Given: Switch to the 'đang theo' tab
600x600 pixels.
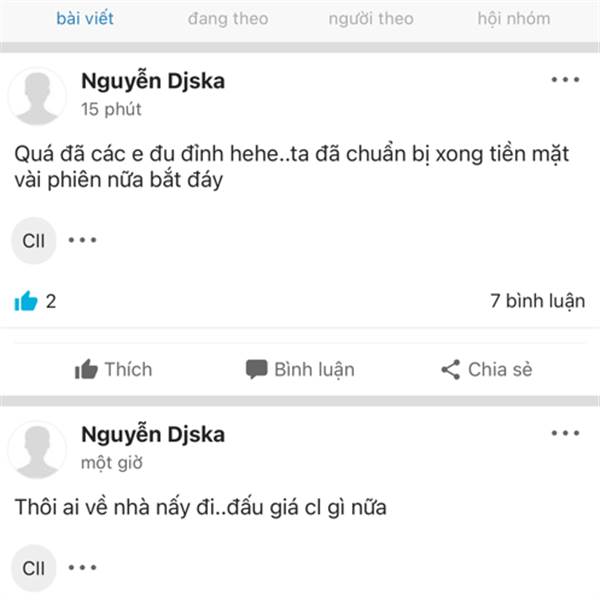Looking at the screenshot, I should (x=228, y=18).
